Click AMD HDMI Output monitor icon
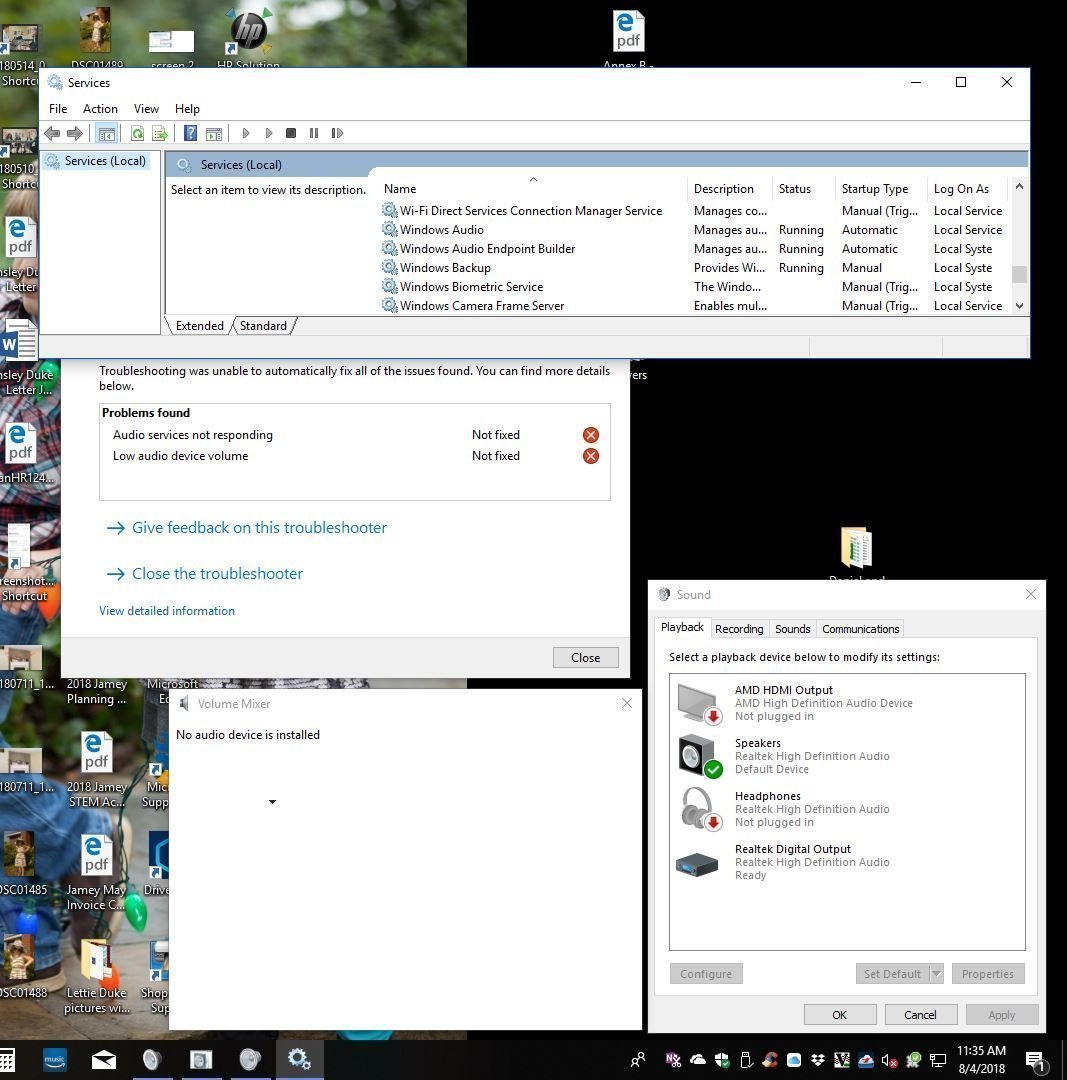Viewport: 1067px width, 1080px height. point(699,703)
